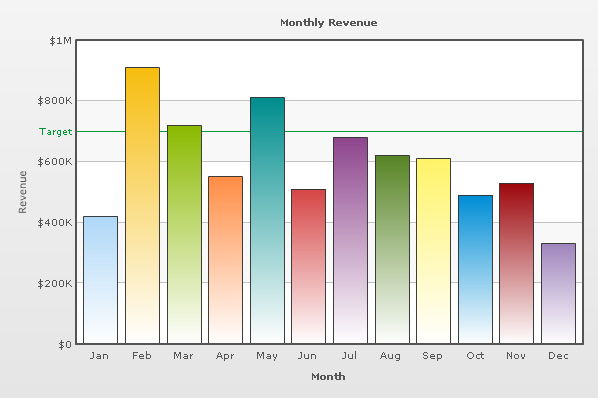The image size is (598, 398).
Task: Click the $600K axis label
Action: click(55, 162)
